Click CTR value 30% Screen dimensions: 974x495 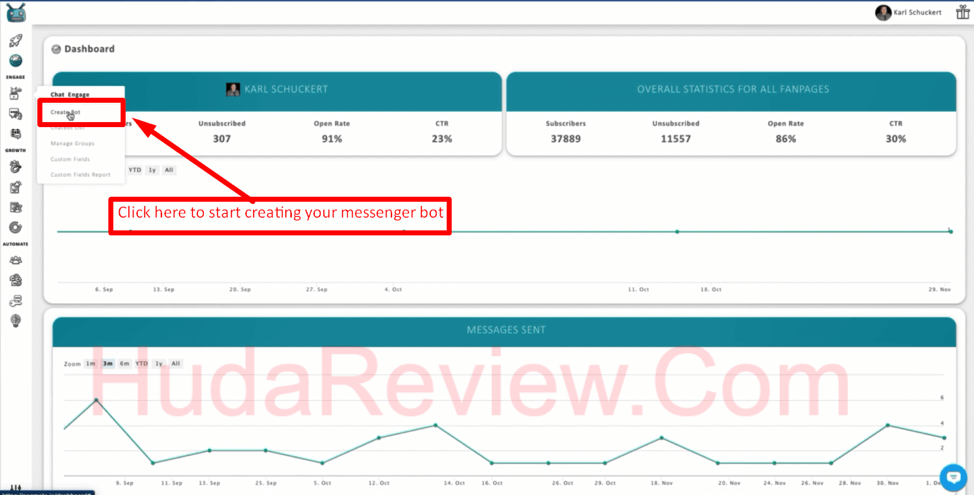[896, 139]
